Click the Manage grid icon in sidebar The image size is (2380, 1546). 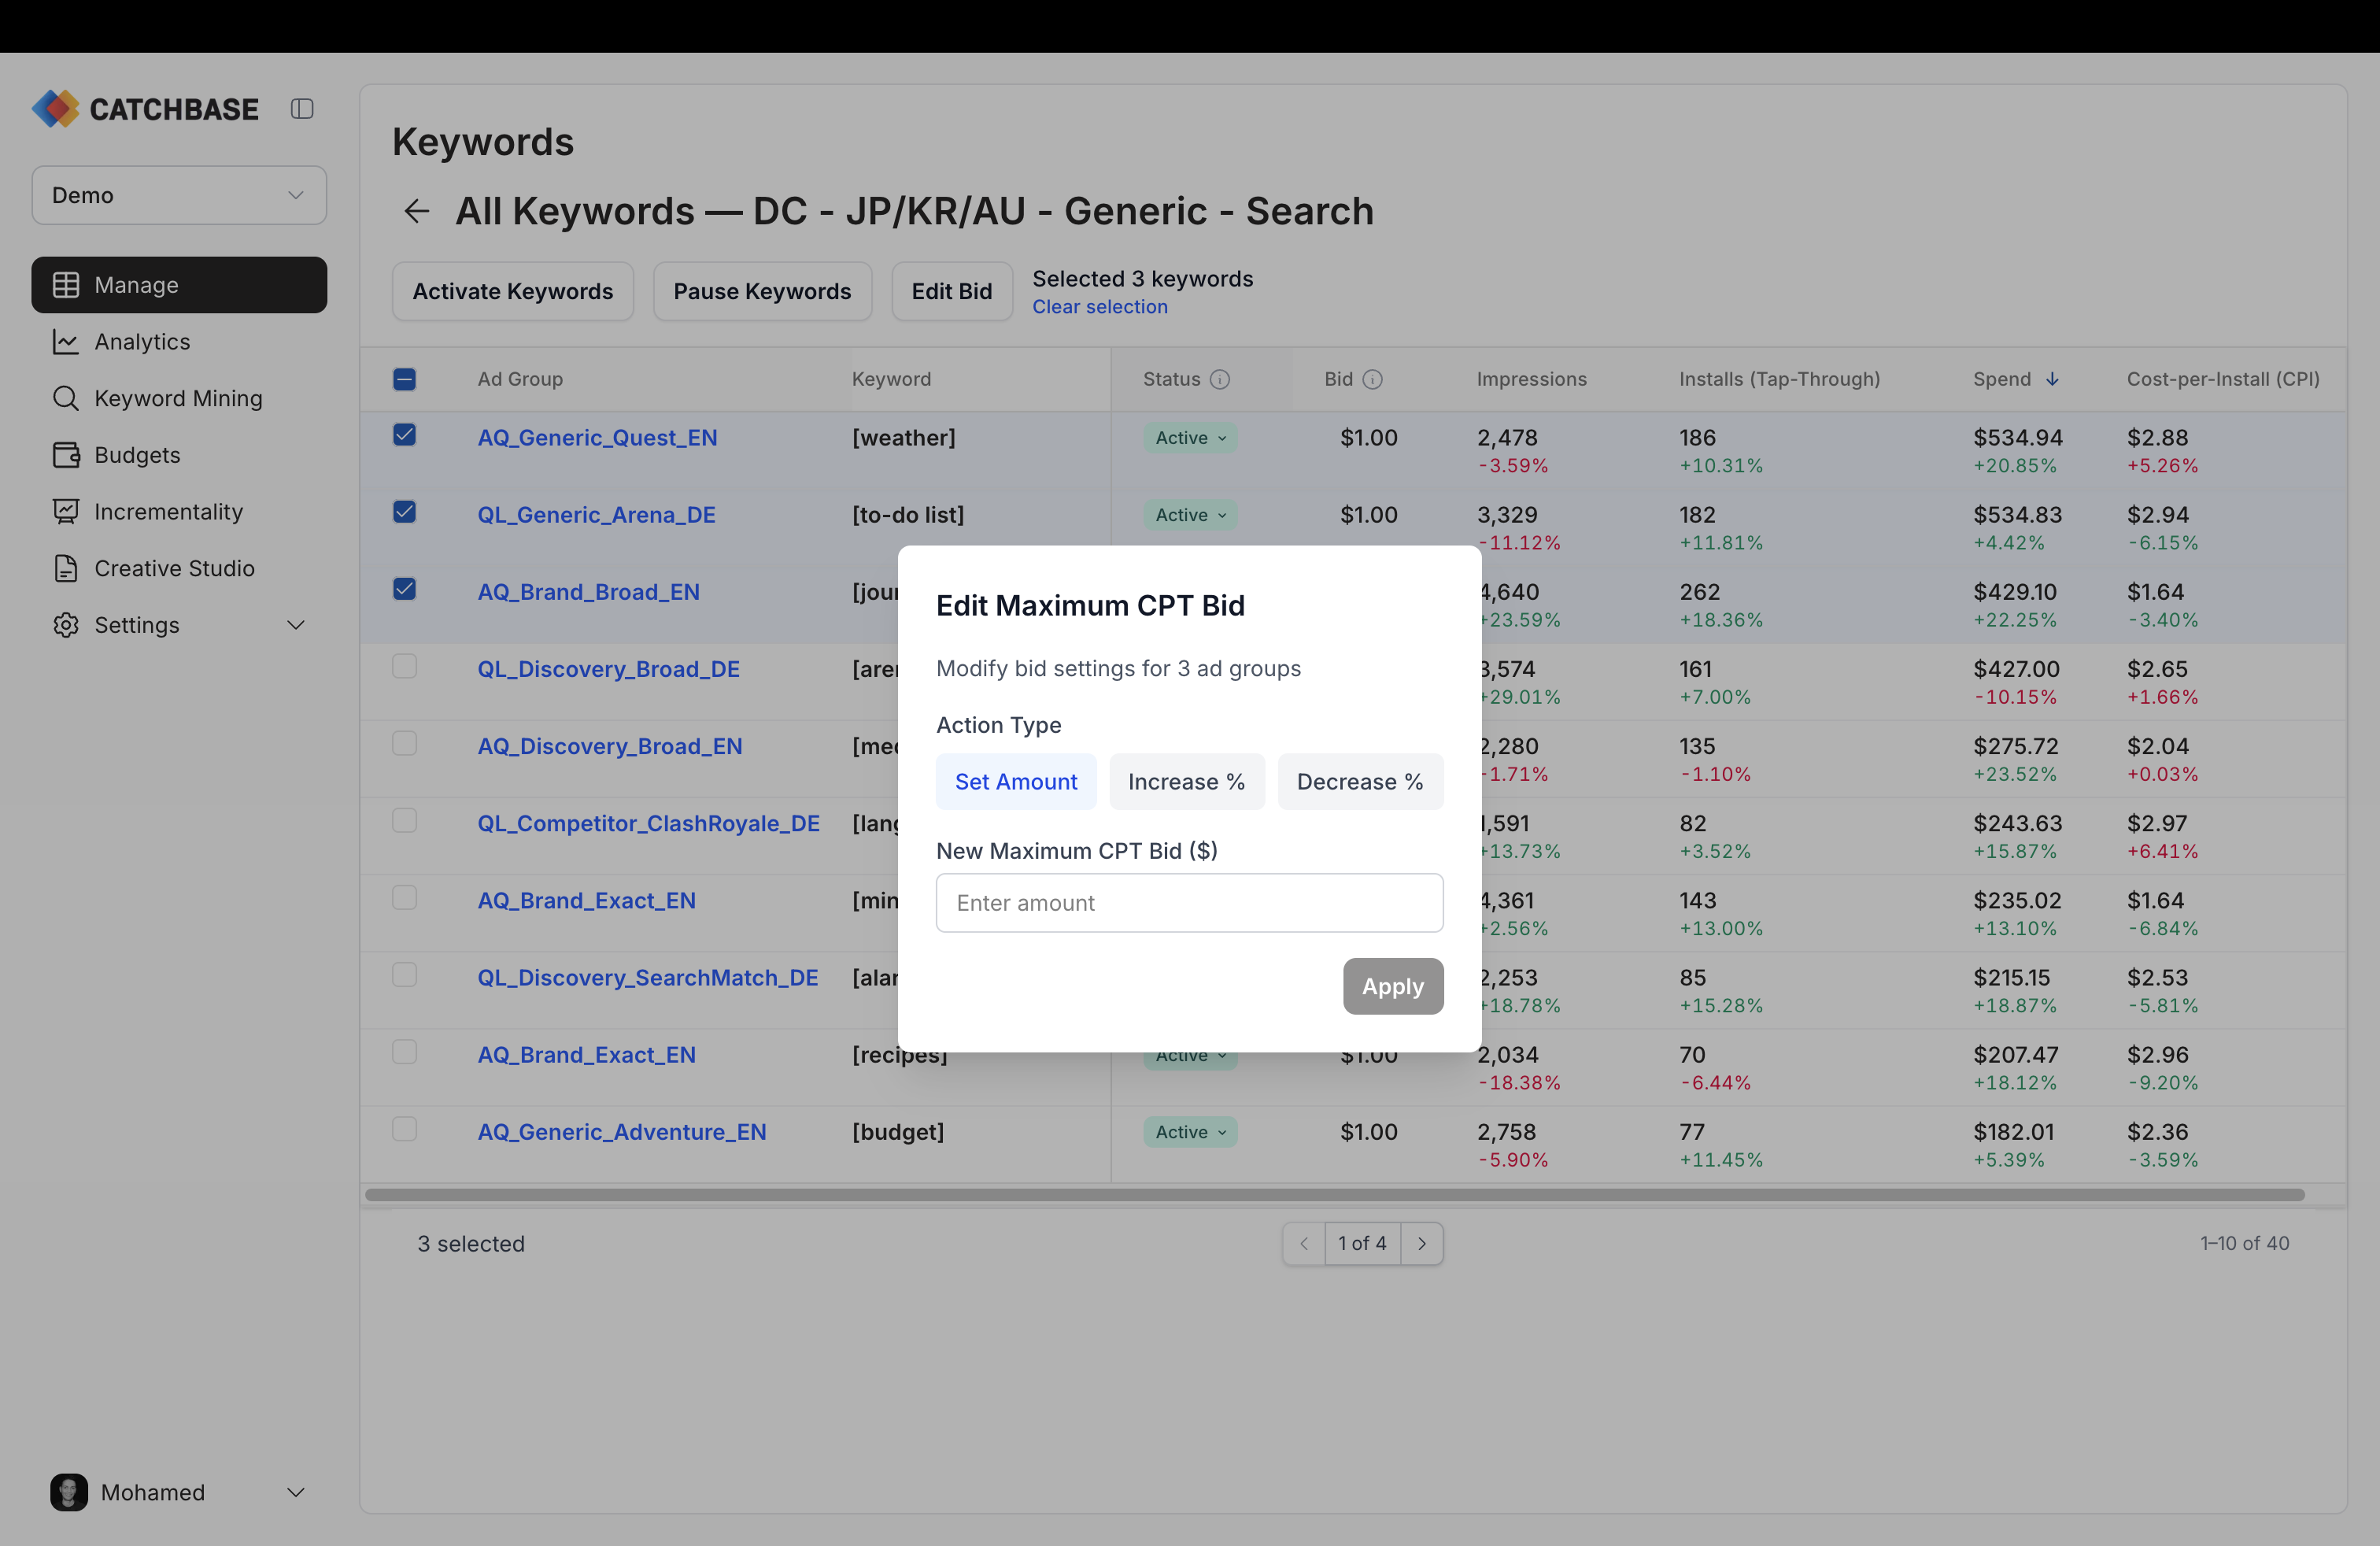coord(66,284)
